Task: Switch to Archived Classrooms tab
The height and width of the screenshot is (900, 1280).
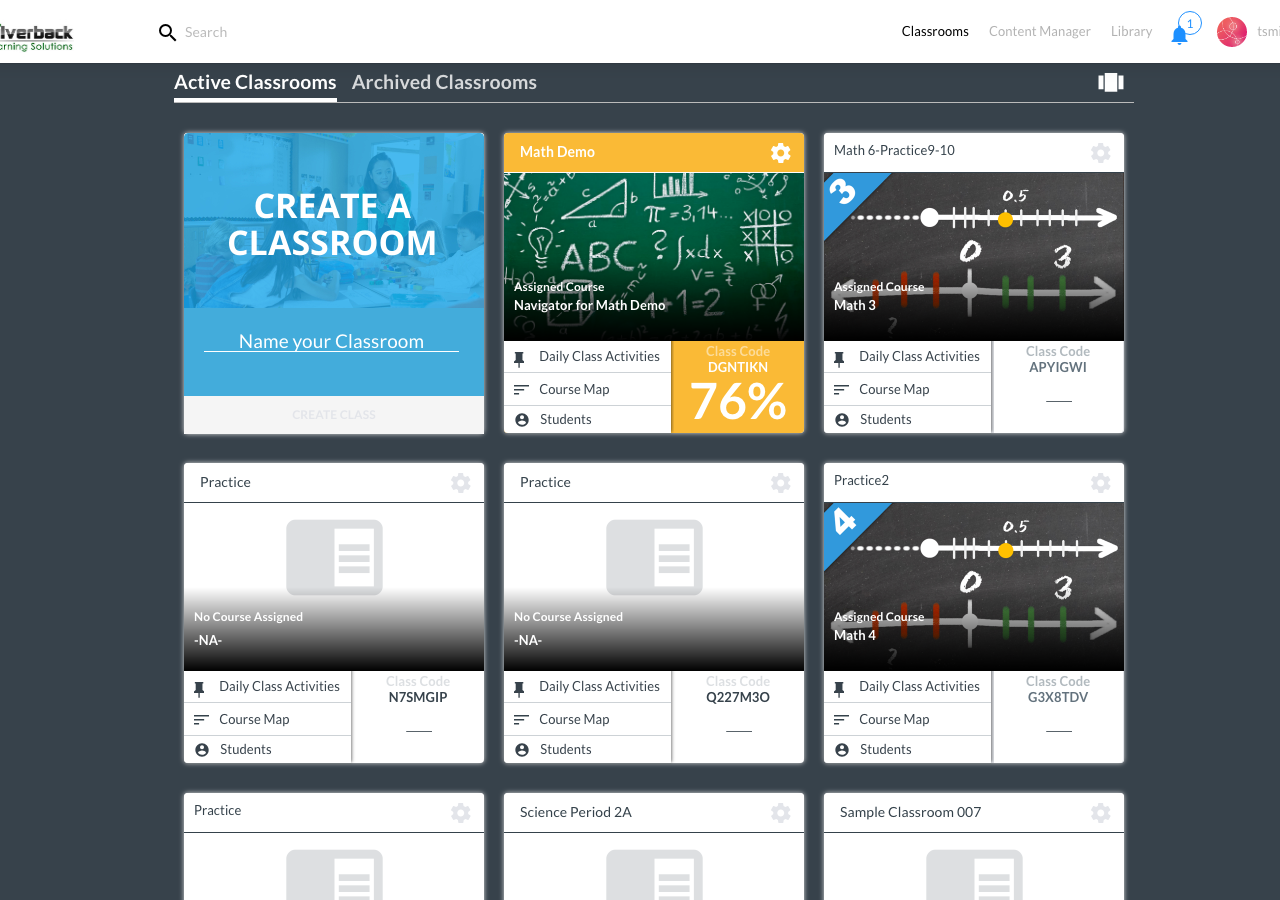Action: coord(444,83)
